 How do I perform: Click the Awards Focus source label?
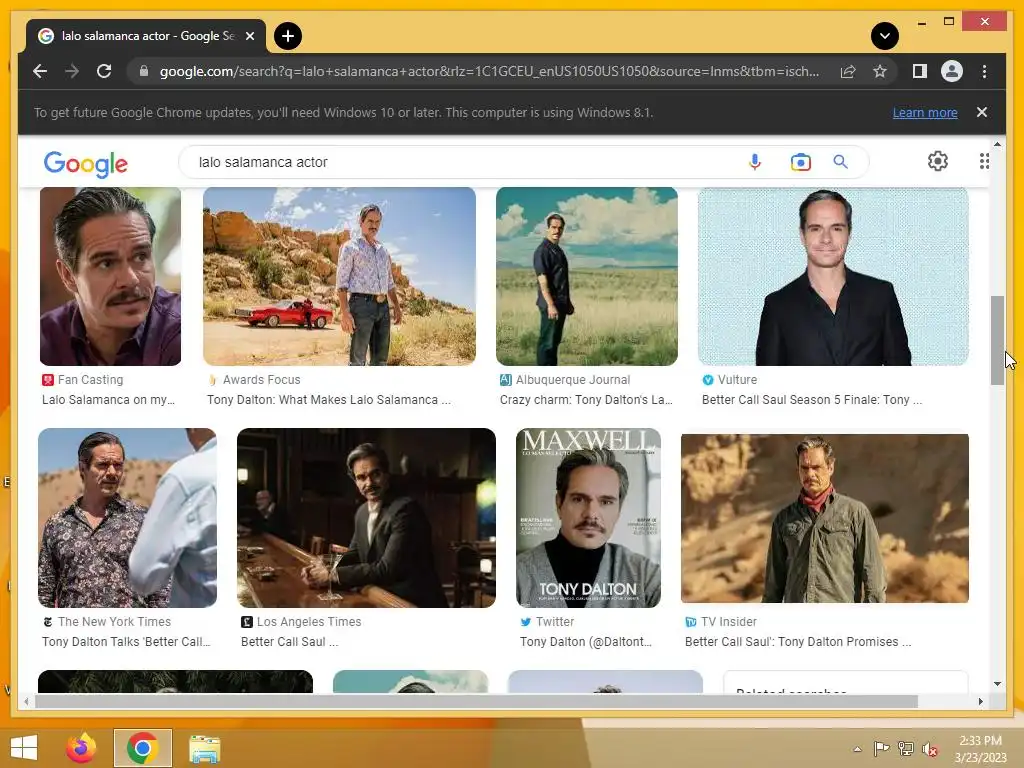pyautogui.click(x=261, y=379)
